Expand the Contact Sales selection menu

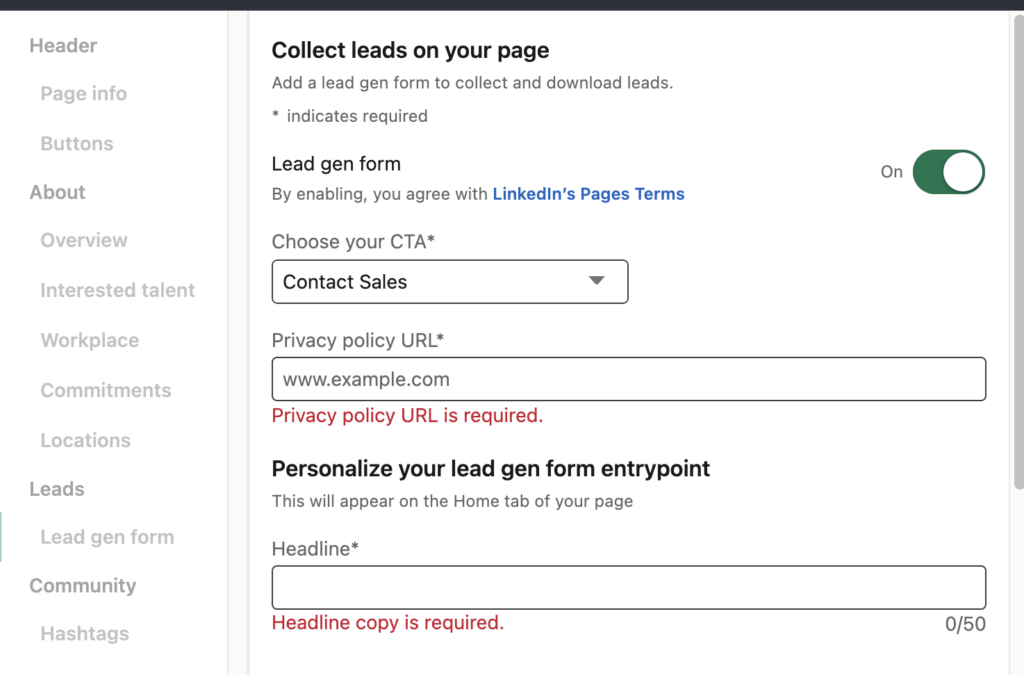coord(449,281)
